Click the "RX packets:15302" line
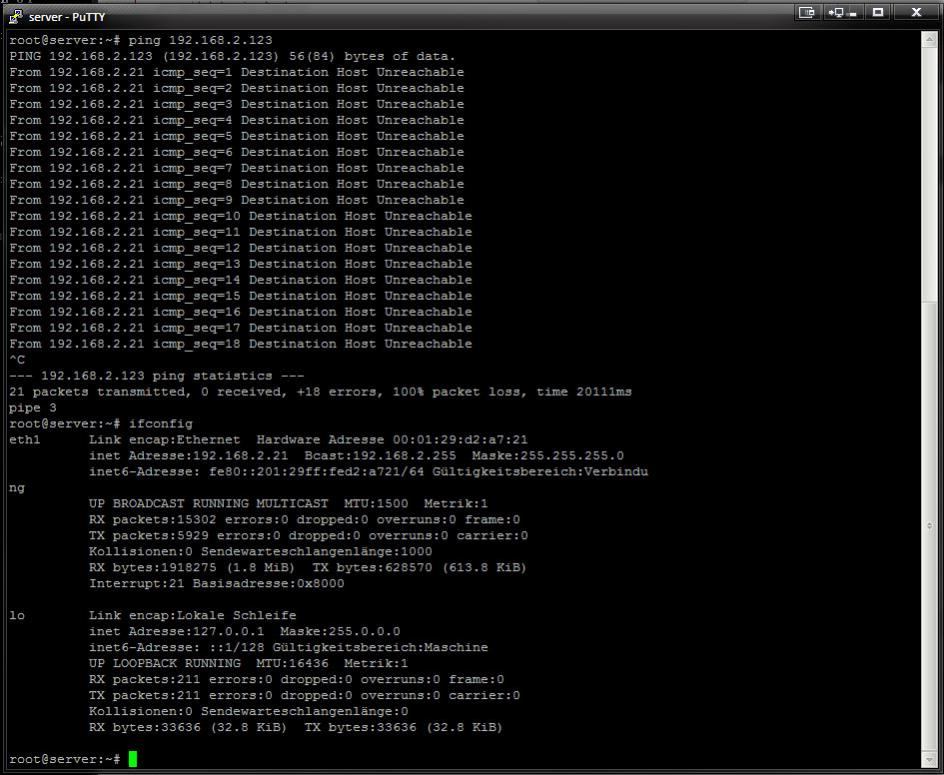The image size is (944, 775). coord(305,520)
